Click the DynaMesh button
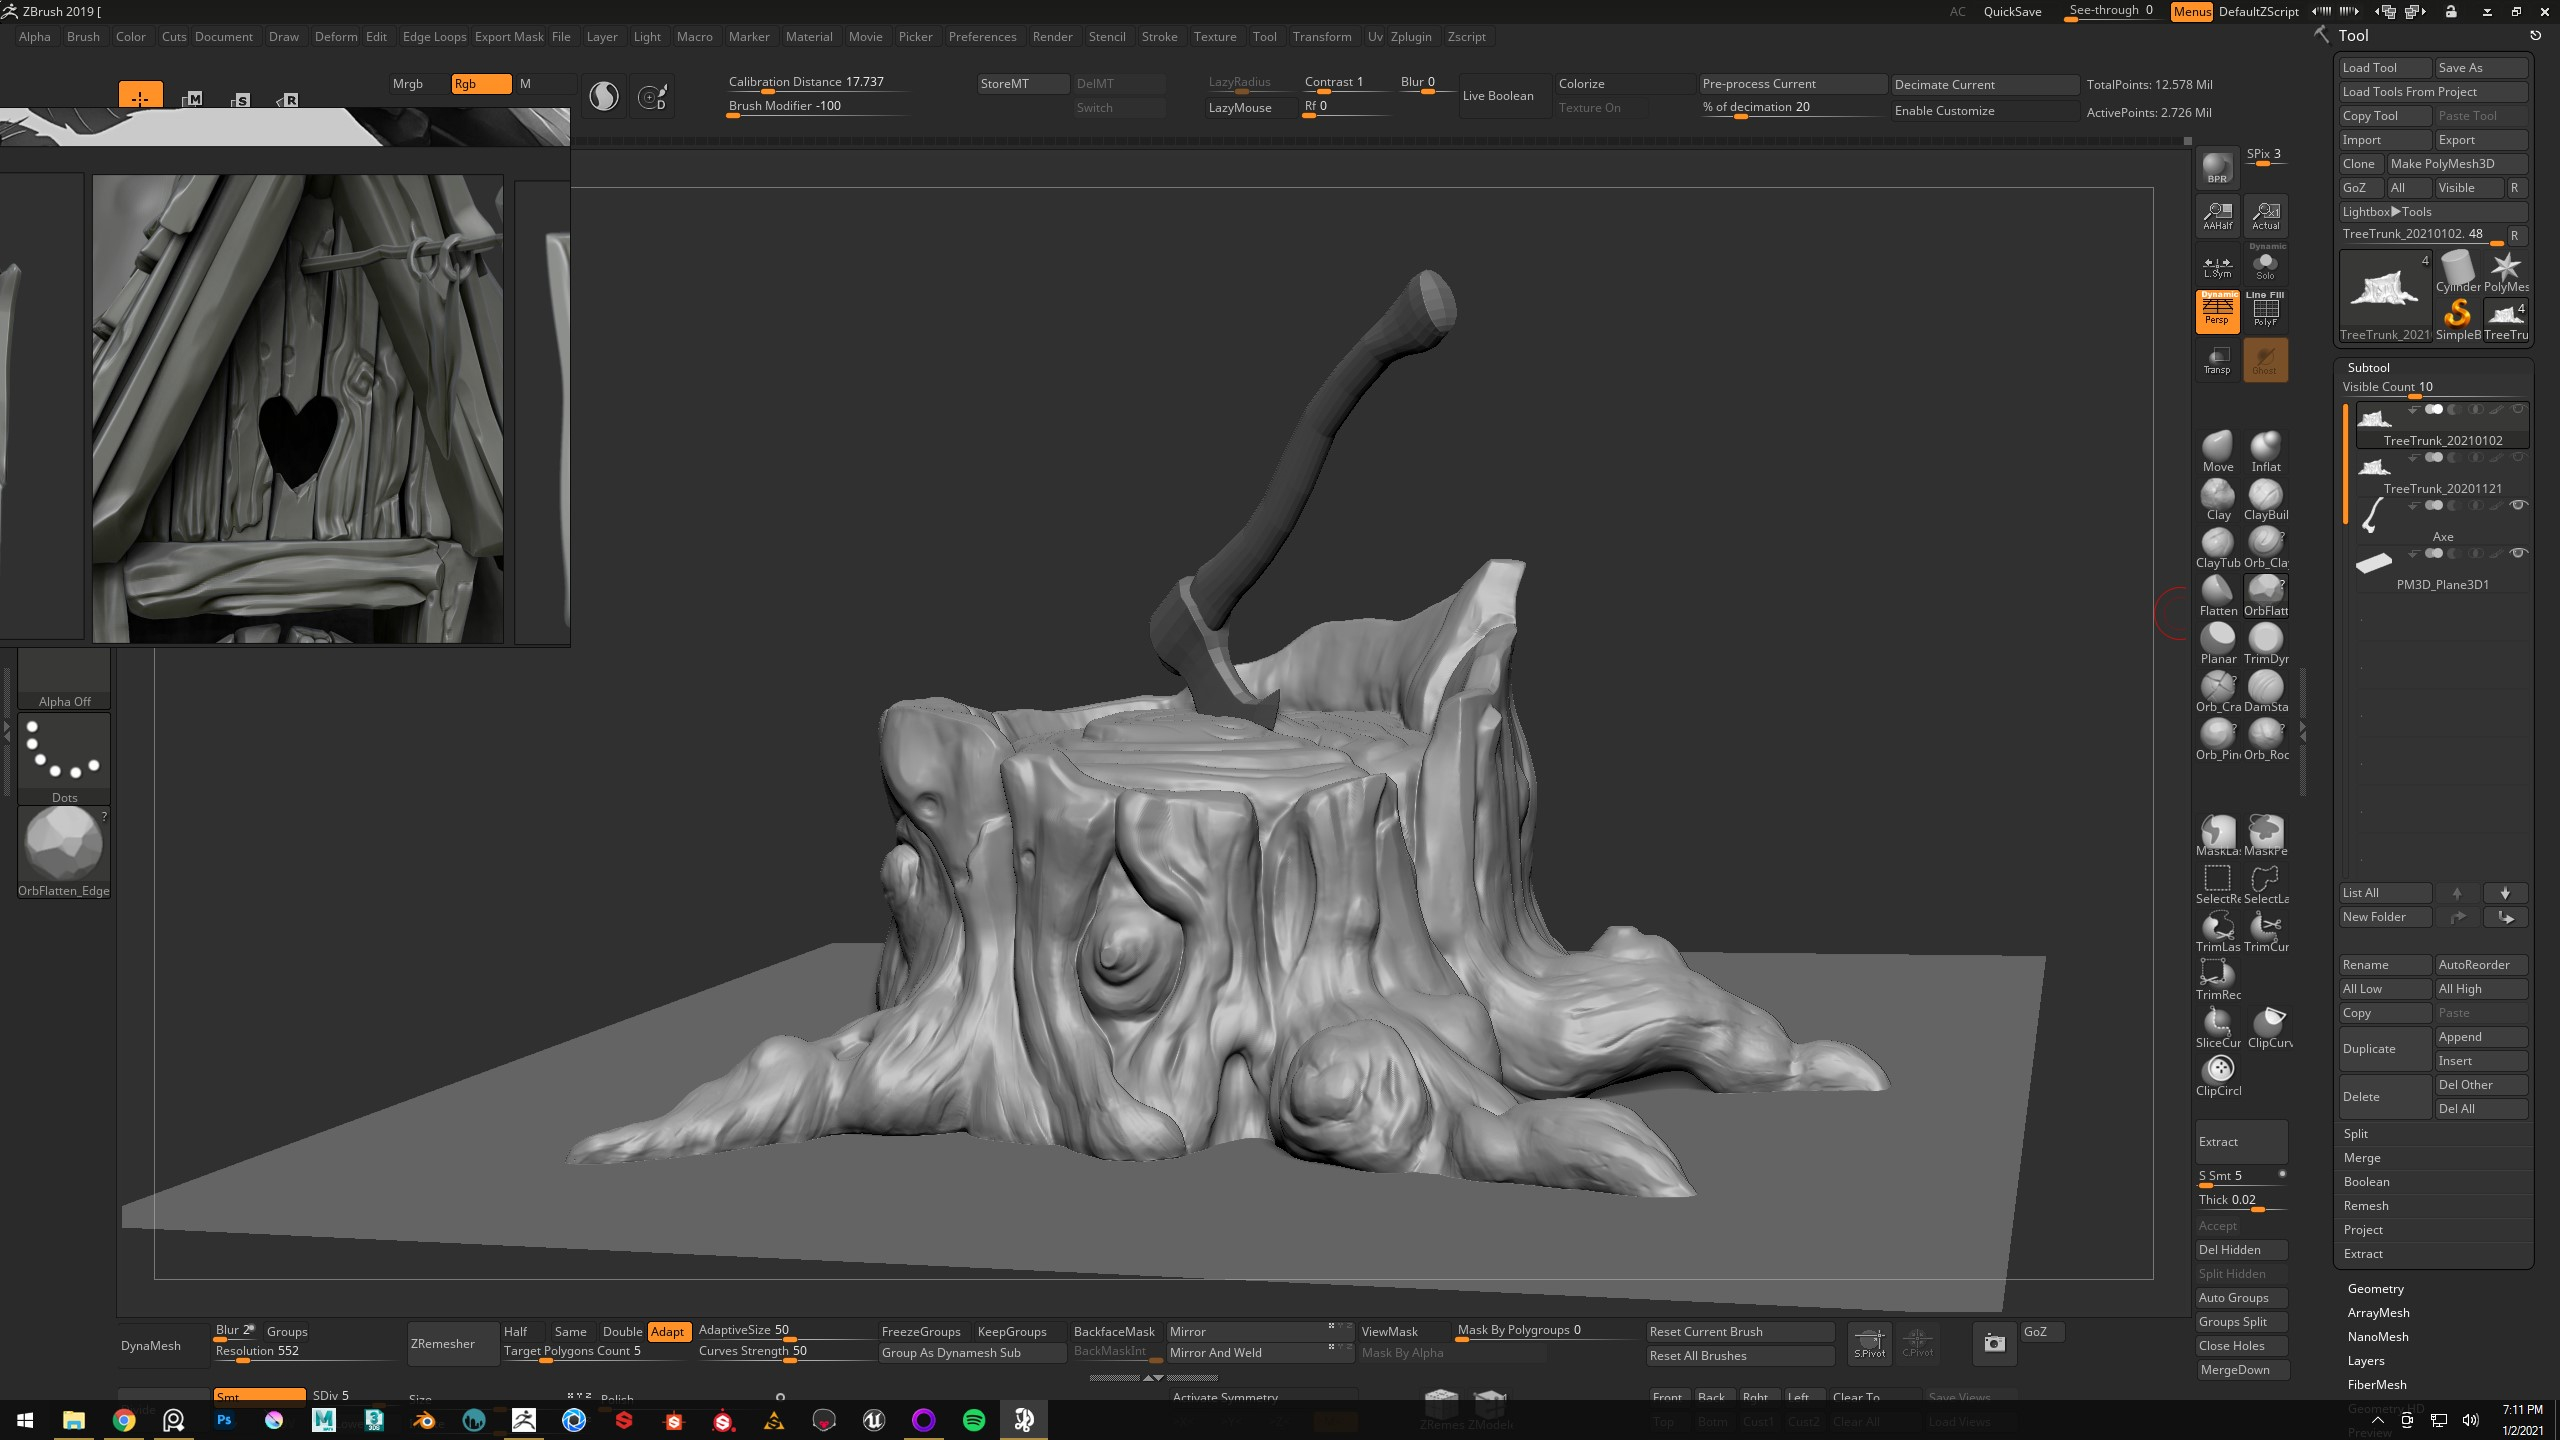This screenshot has width=2560, height=1440. coord(163,1346)
